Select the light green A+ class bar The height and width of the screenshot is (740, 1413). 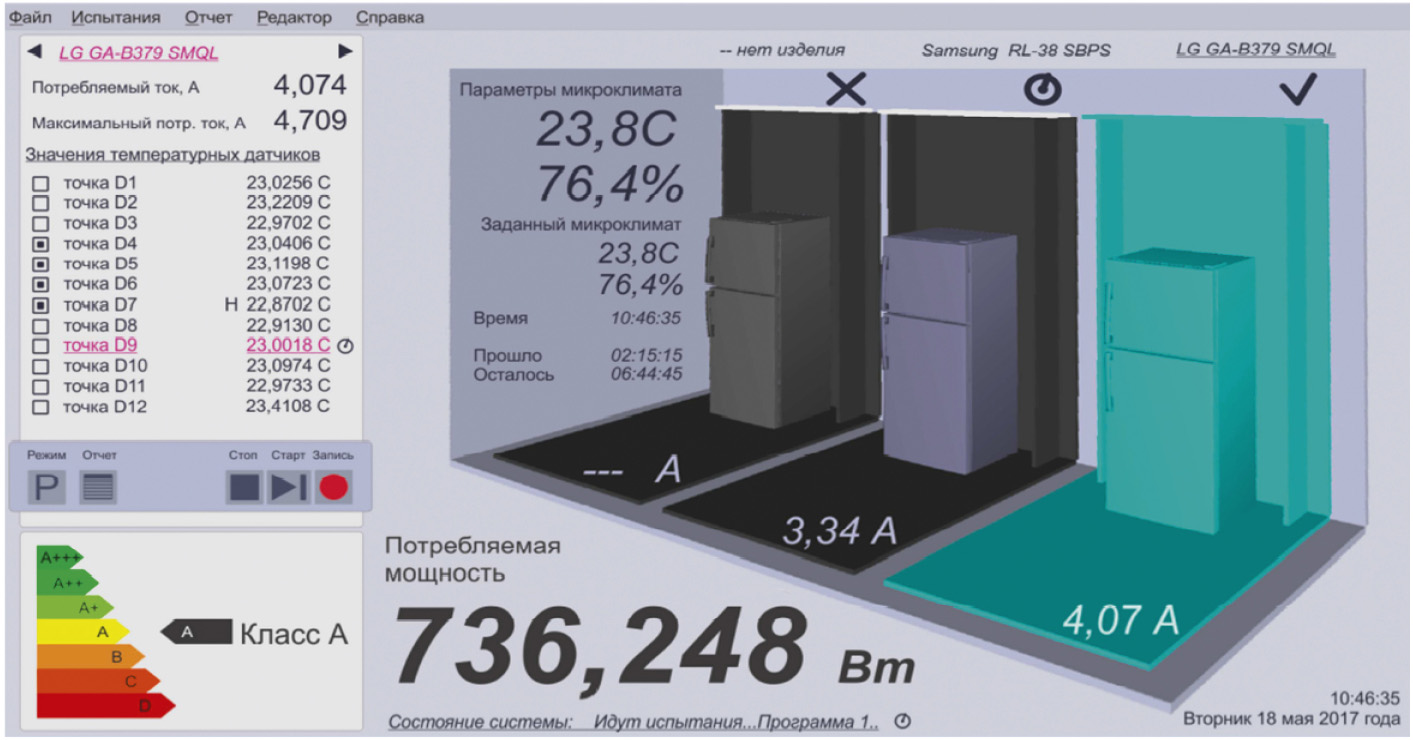coord(75,607)
